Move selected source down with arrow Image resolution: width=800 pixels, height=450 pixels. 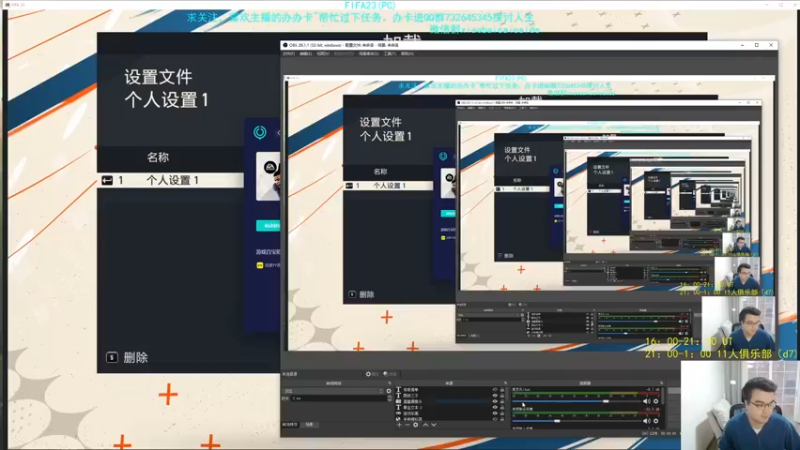(x=434, y=424)
